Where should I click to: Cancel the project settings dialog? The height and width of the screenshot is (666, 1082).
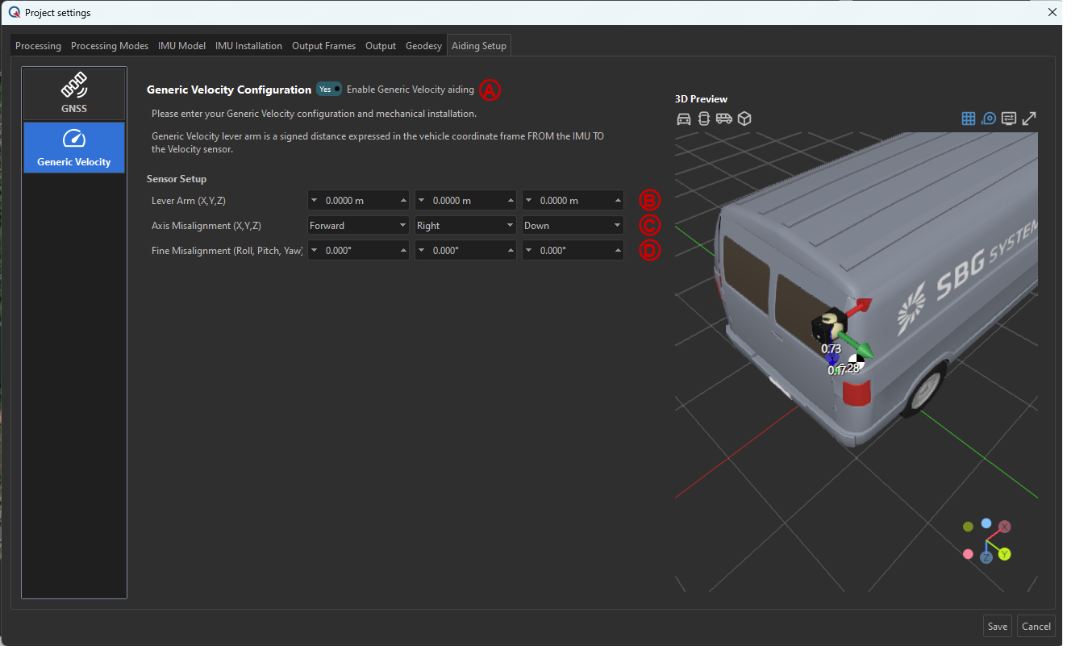click(x=1036, y=626)
